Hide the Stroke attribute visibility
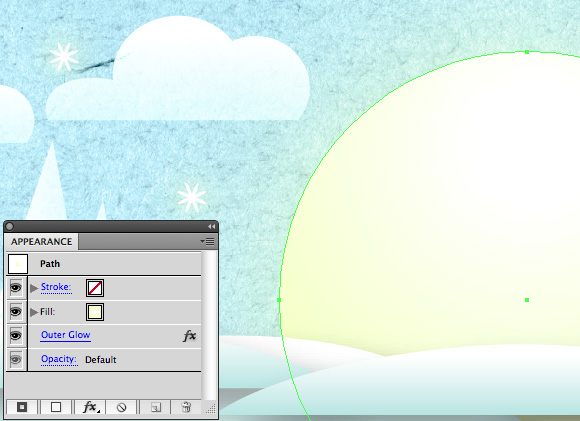The height and width of the screenshot is (421, 580). 16,287
